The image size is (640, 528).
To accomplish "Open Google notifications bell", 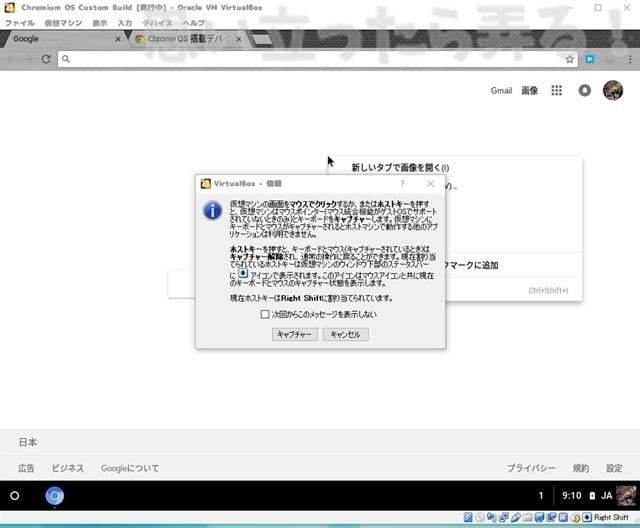I will (x=584, y=90).
